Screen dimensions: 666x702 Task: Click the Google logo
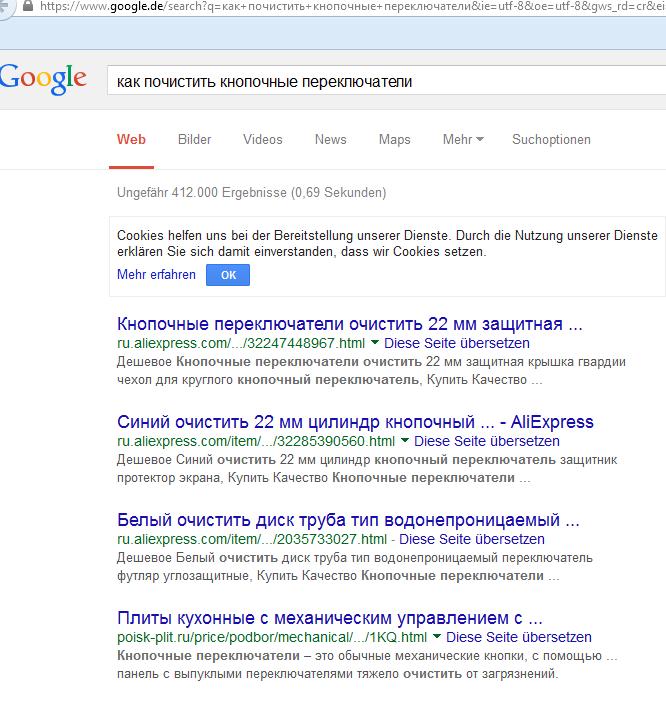(43, 79)
